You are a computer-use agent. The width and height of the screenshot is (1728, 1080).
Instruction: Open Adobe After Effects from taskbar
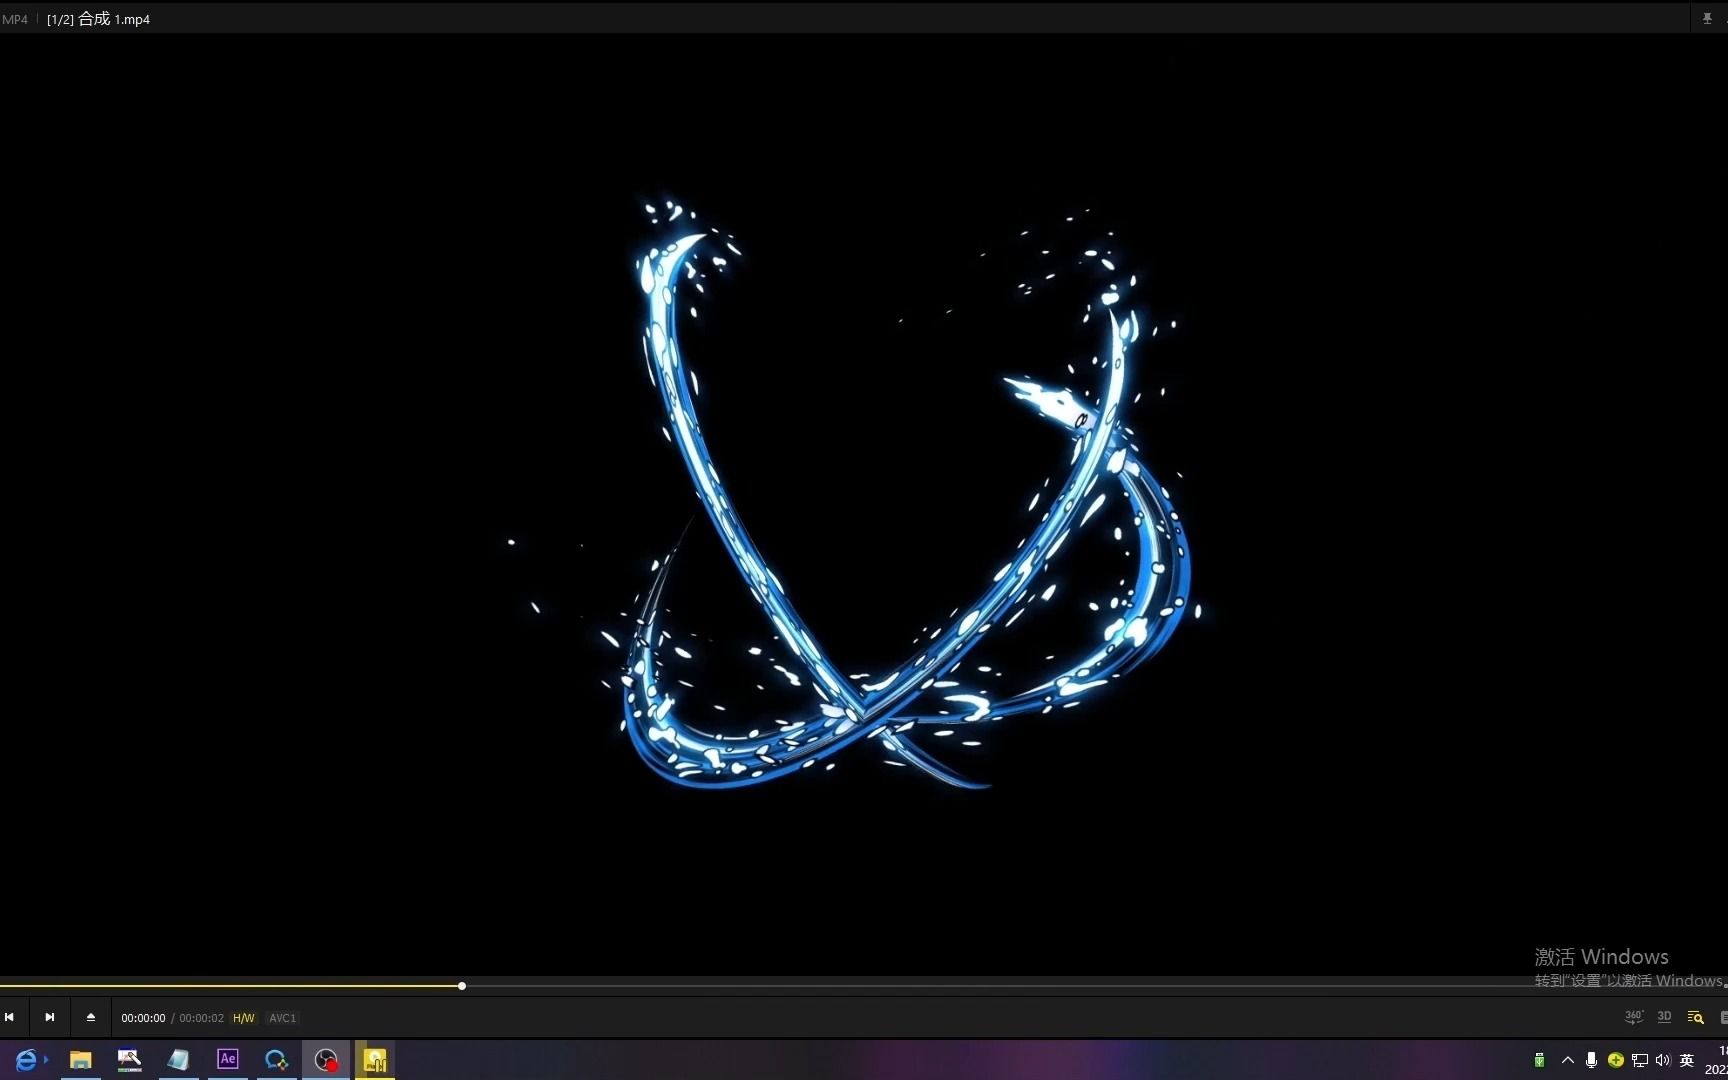coord(228,1059)
